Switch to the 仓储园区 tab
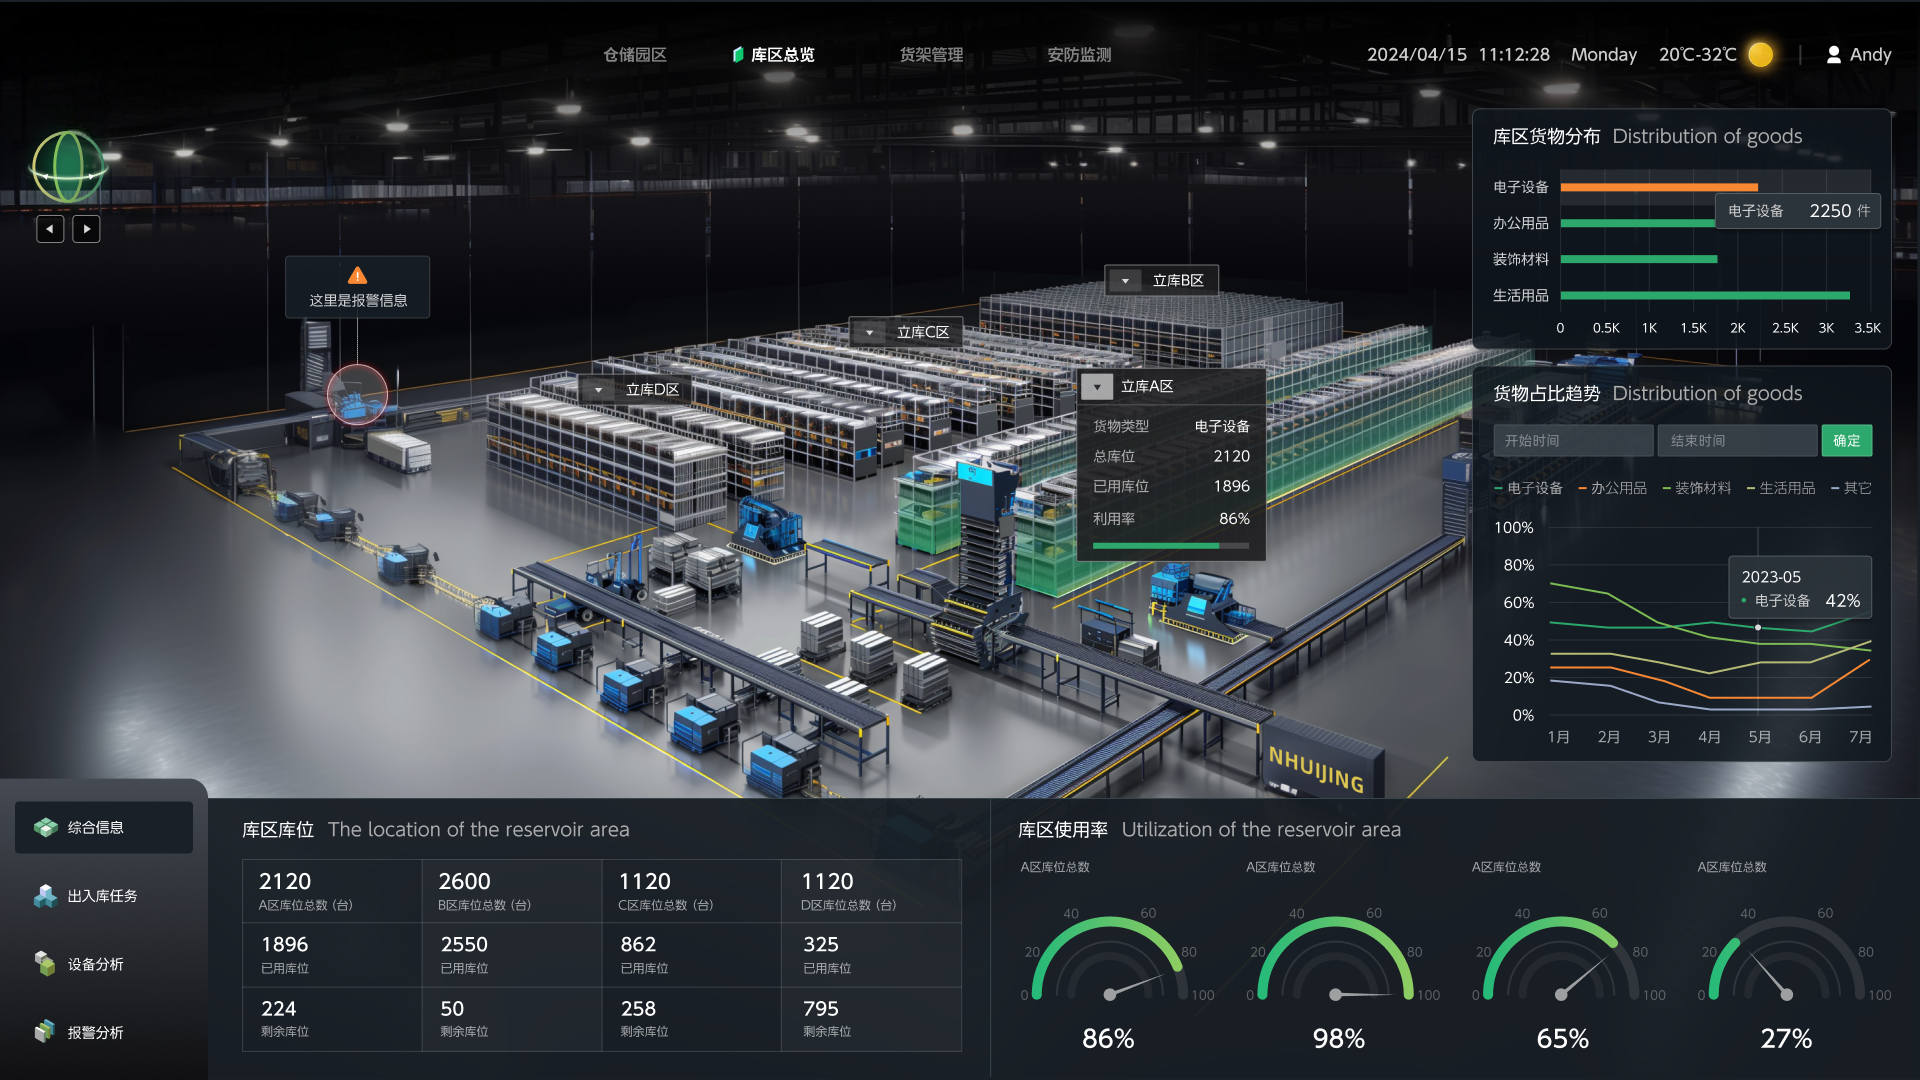The height and width of the screenshot is (1080, 1920). (x=634, y=55)
